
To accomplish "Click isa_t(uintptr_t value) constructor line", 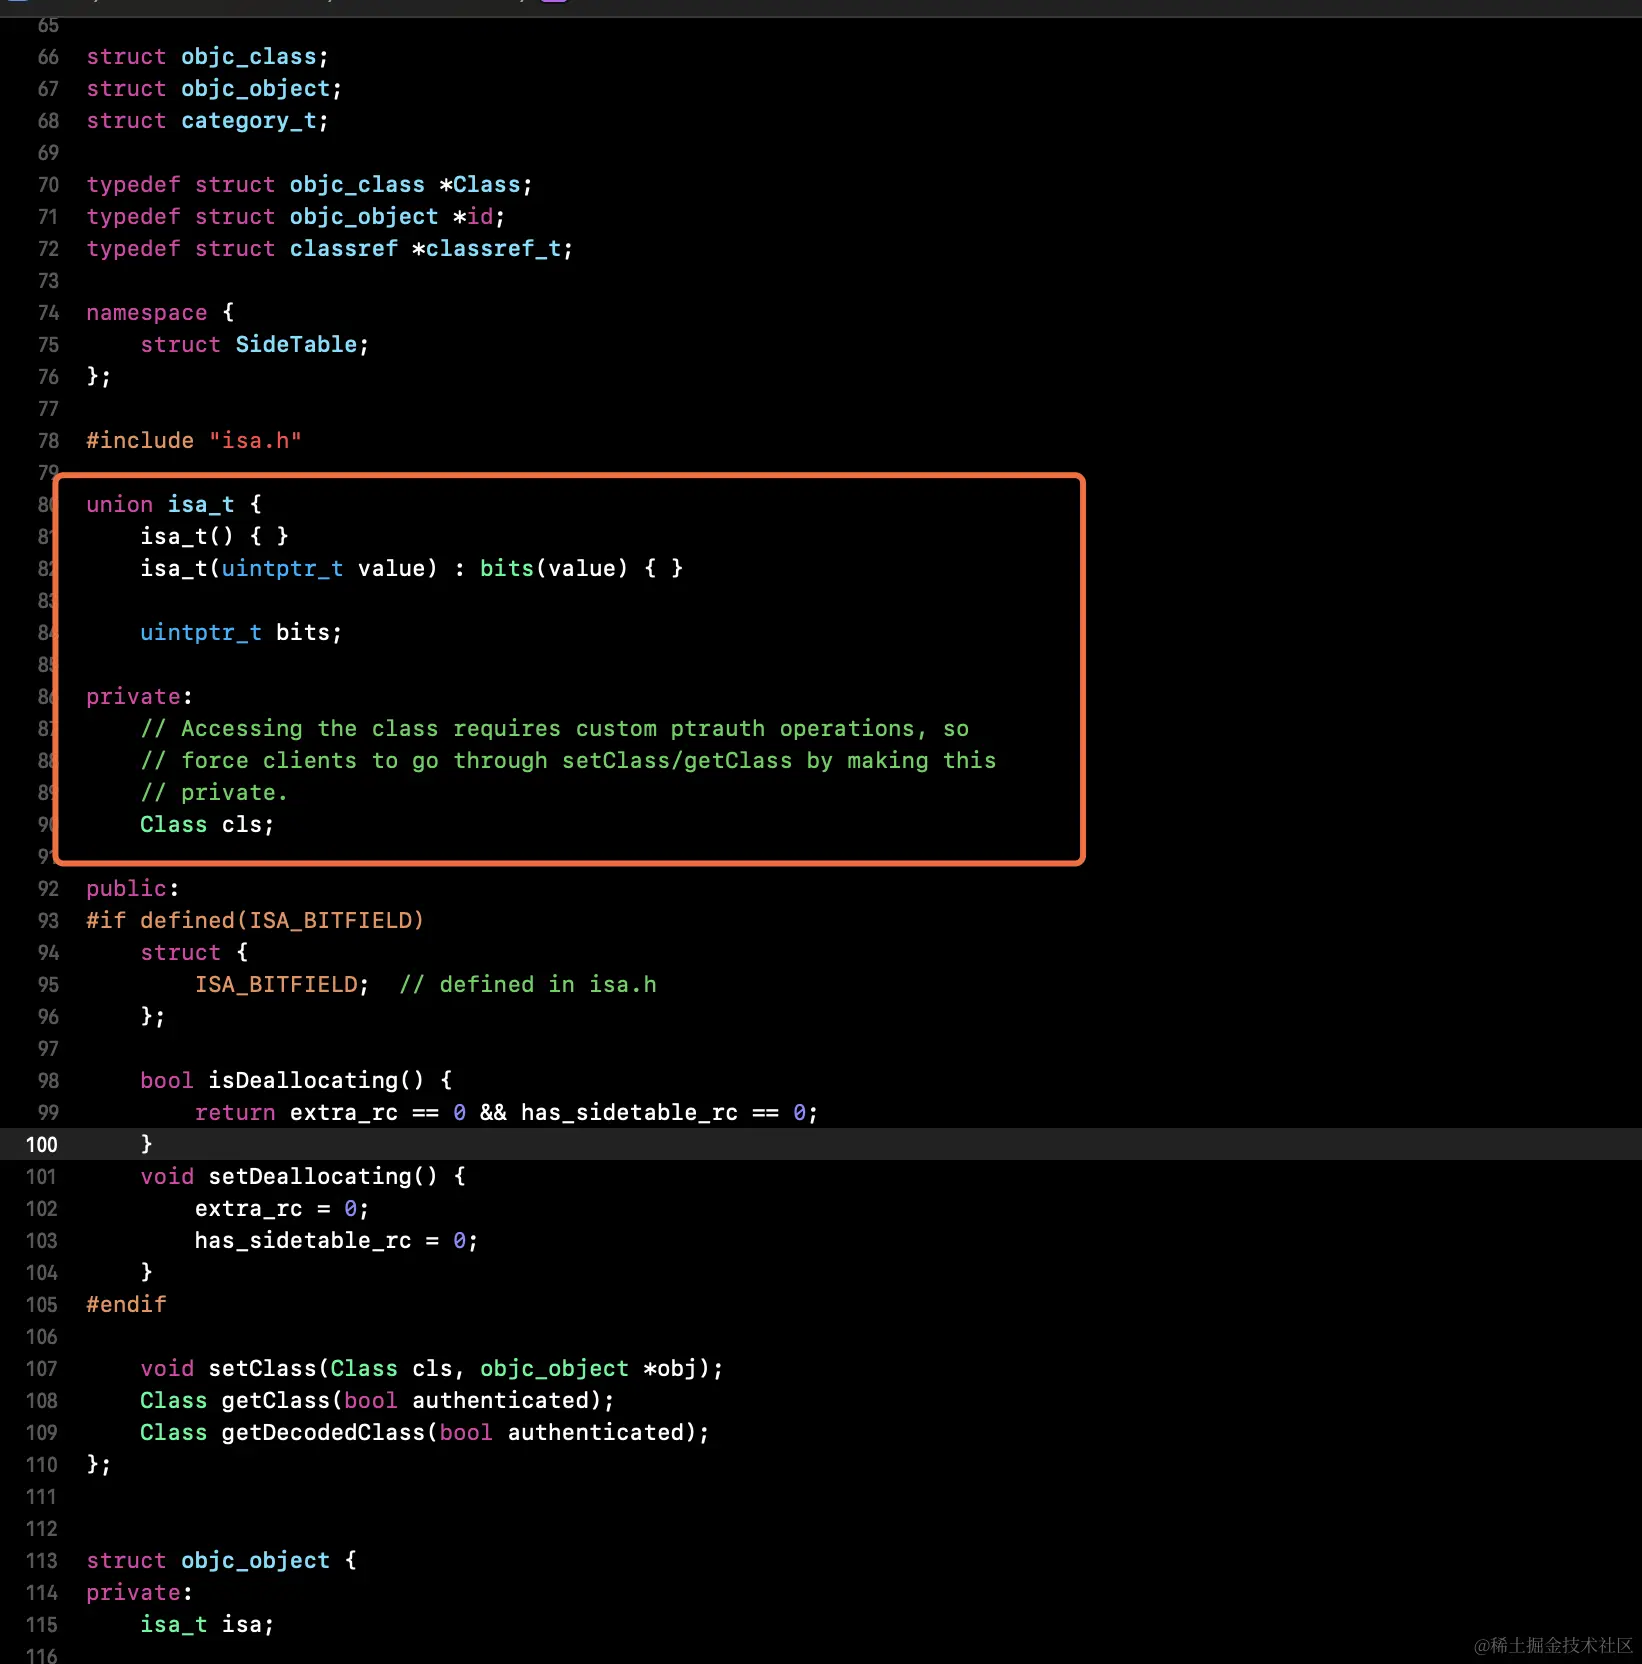I will pos(411,569).
